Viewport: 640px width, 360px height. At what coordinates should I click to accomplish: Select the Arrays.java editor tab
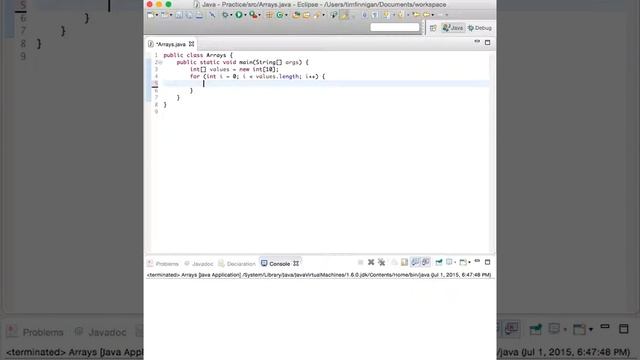pos(170,44)
